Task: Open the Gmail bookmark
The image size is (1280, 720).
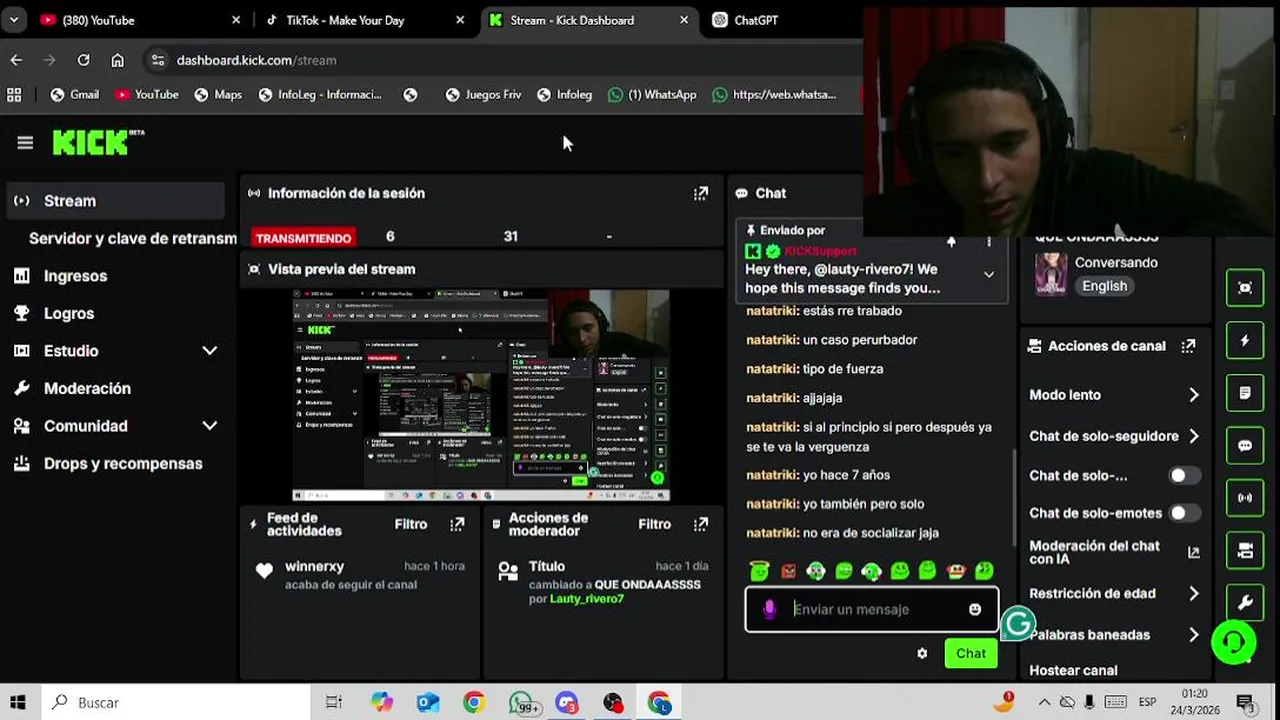Action: pos(75,95)
